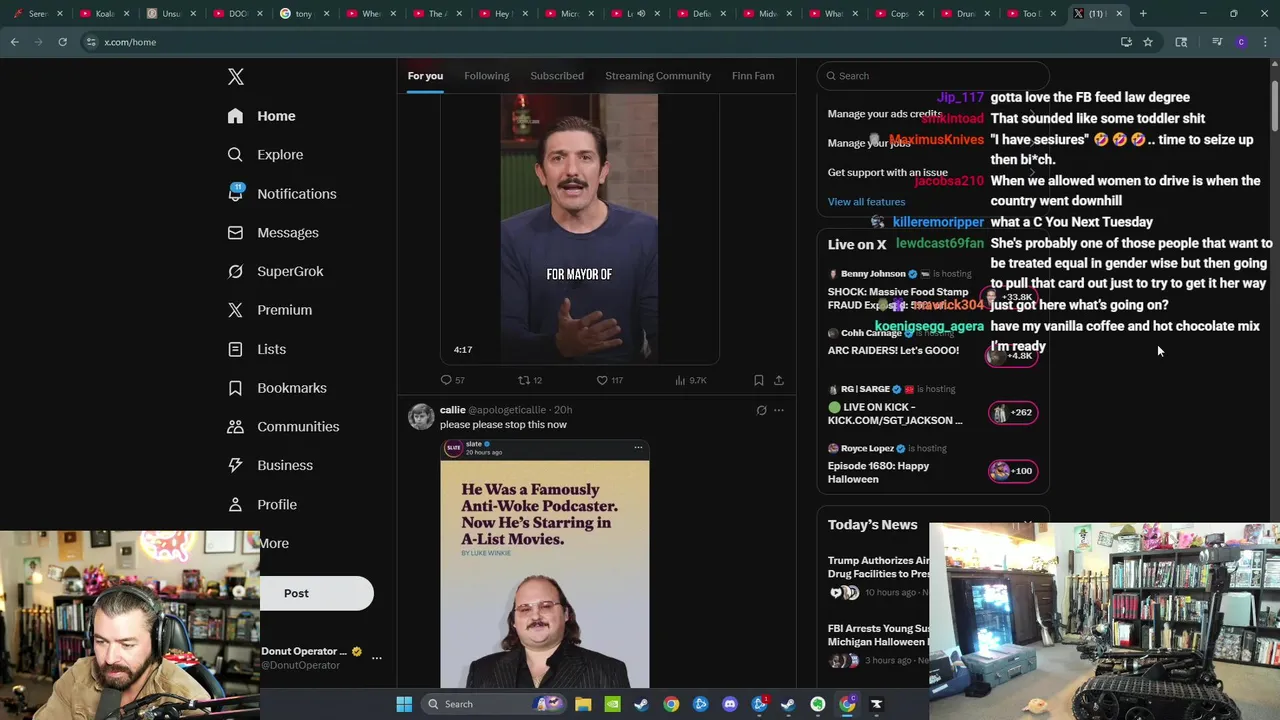This screenshot has width=1280, height=720.
Task: Bookmark the mayor video post
Action: (759, 380)
